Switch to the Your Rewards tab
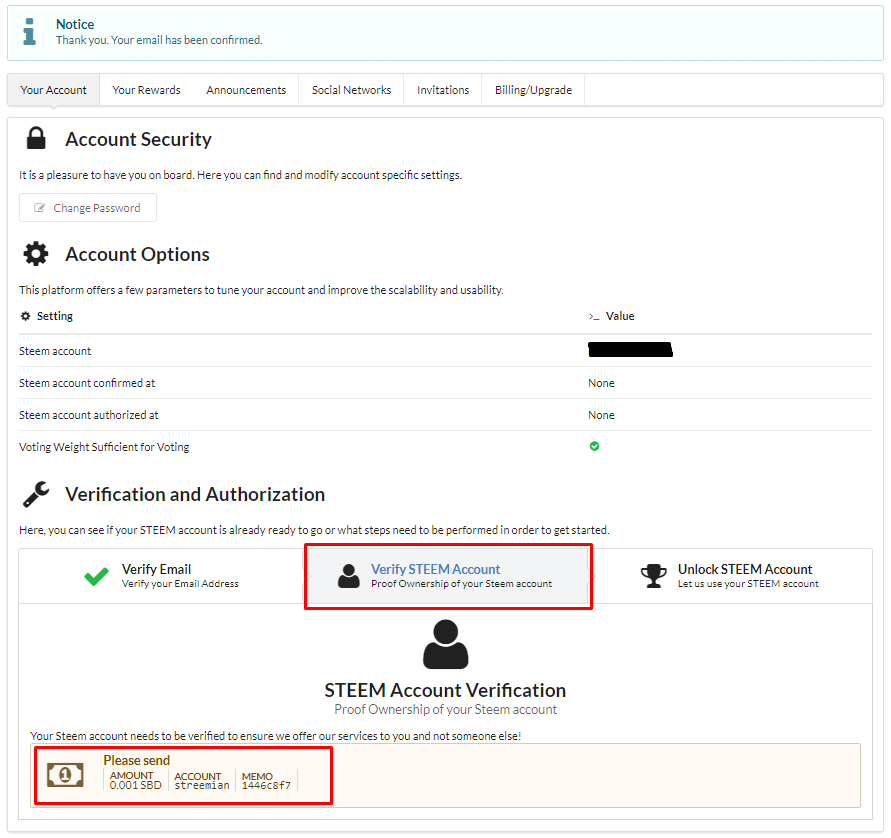891x838 pixels. click(x=146, y=90)
